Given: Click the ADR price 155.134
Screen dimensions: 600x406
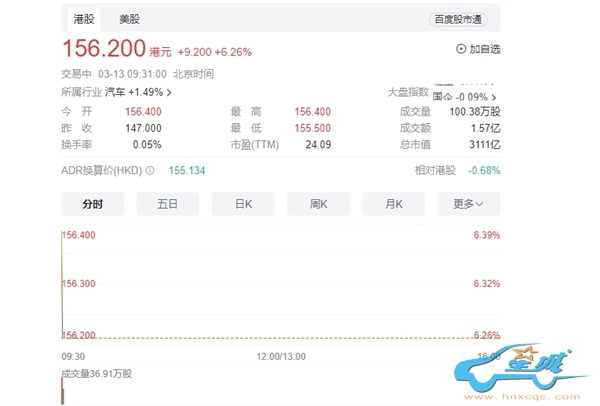Looking at the screenshot, I should 187,170.
